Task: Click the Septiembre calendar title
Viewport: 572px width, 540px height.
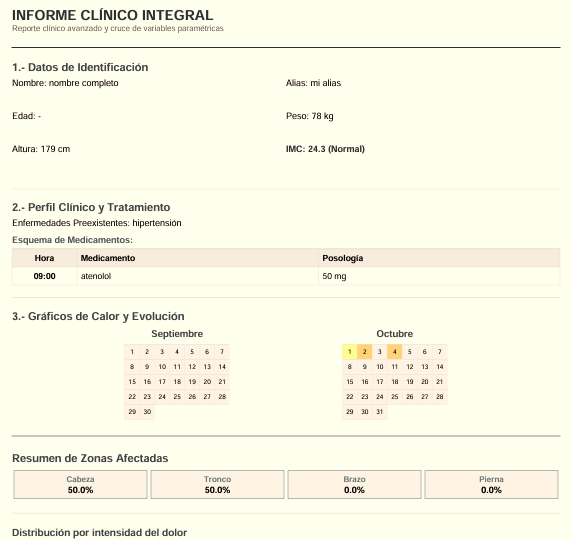Action: tap(177, 334)
